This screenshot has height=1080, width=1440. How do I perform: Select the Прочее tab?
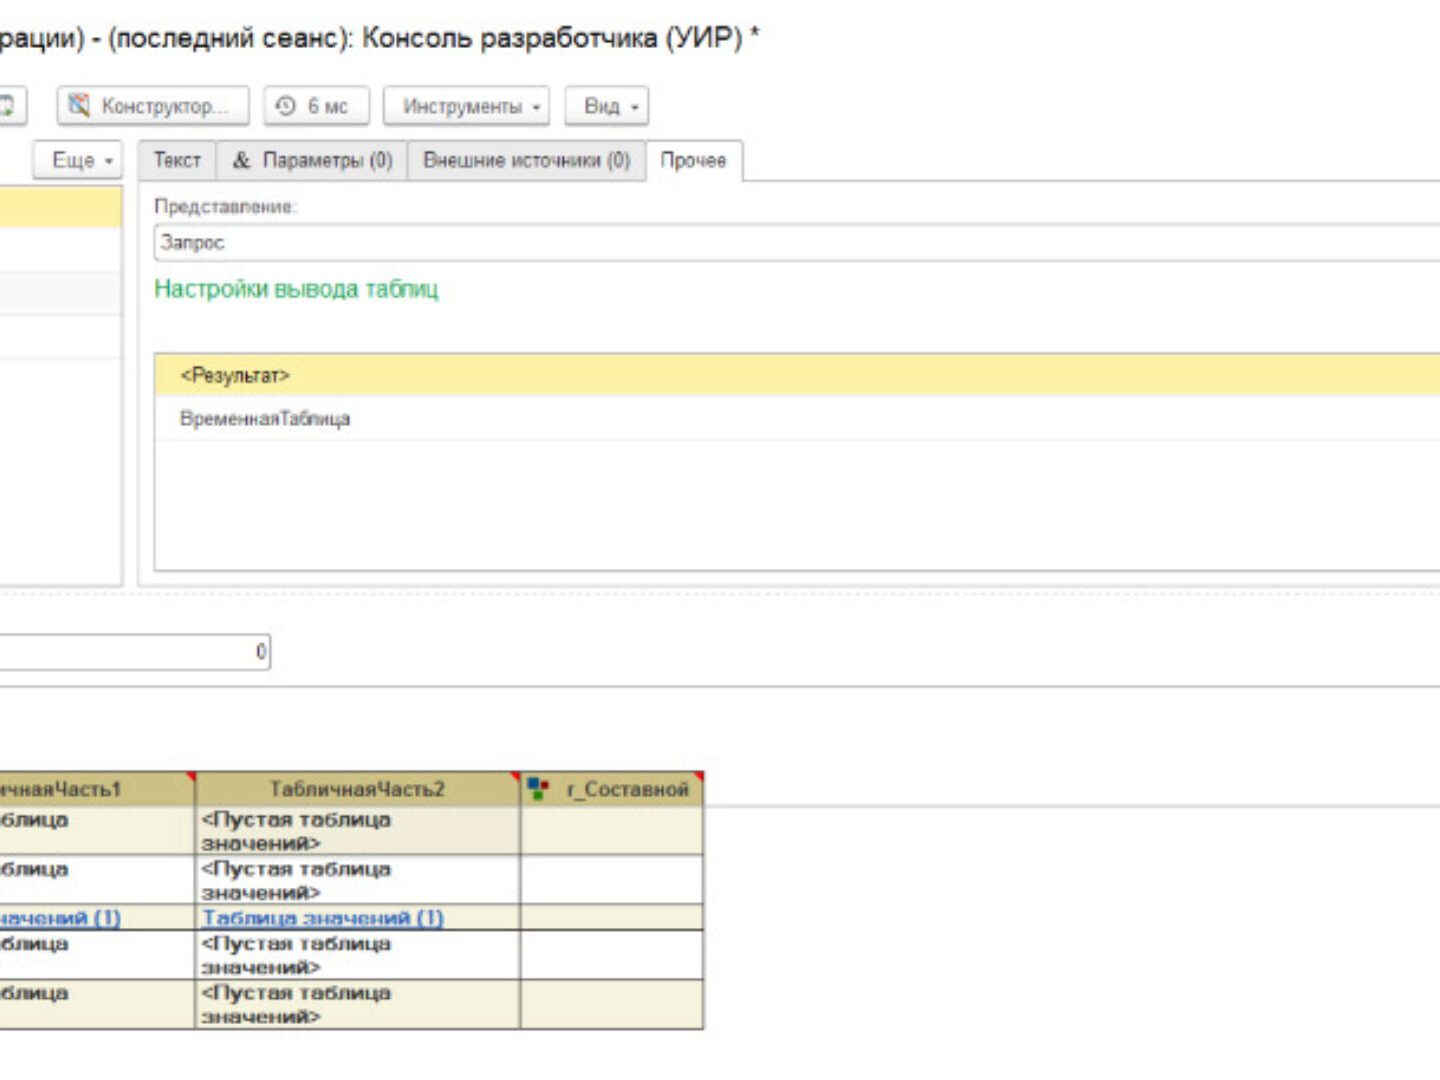coord(693,160)
